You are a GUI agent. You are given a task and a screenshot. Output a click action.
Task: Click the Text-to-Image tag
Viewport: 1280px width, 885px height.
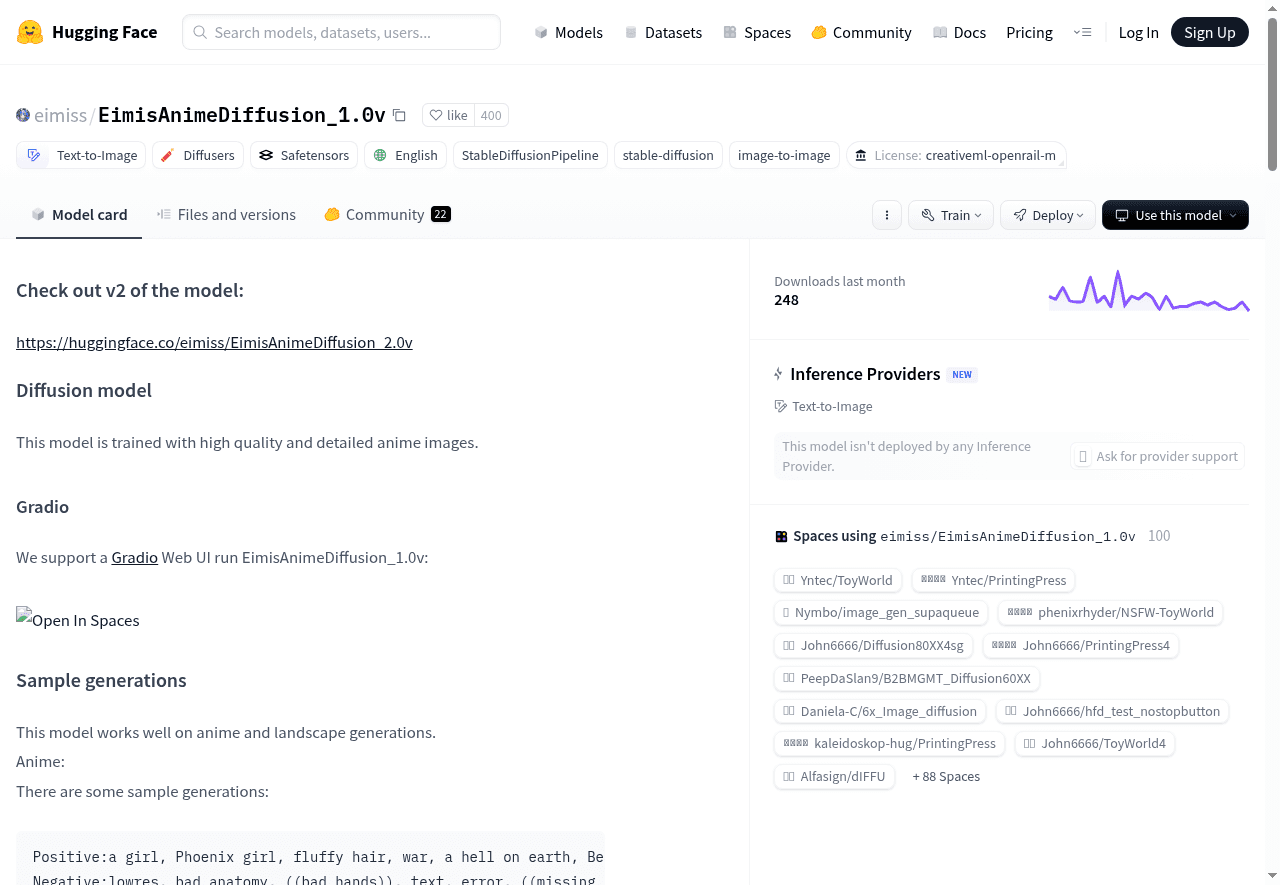click(82, 155)
